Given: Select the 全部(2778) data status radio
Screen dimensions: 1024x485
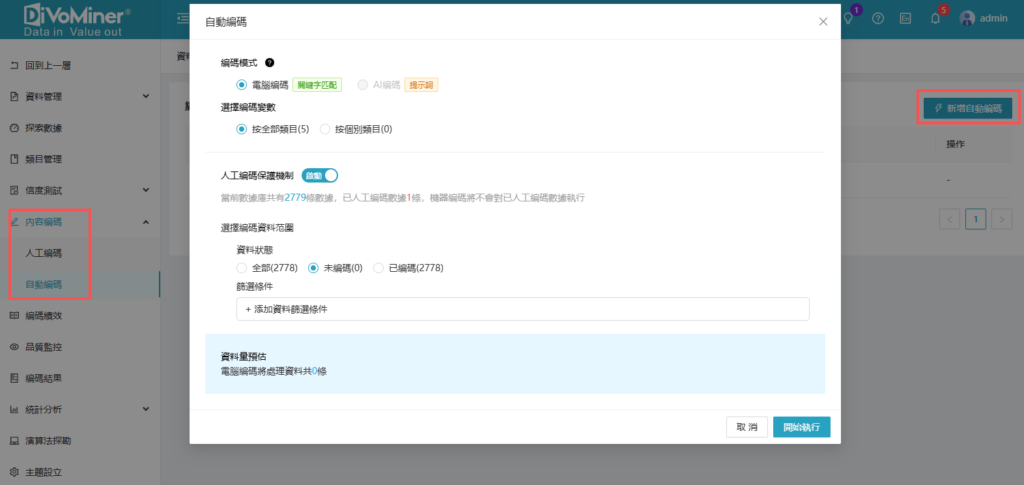Looking at the screenshot, I should pos(241,268).
